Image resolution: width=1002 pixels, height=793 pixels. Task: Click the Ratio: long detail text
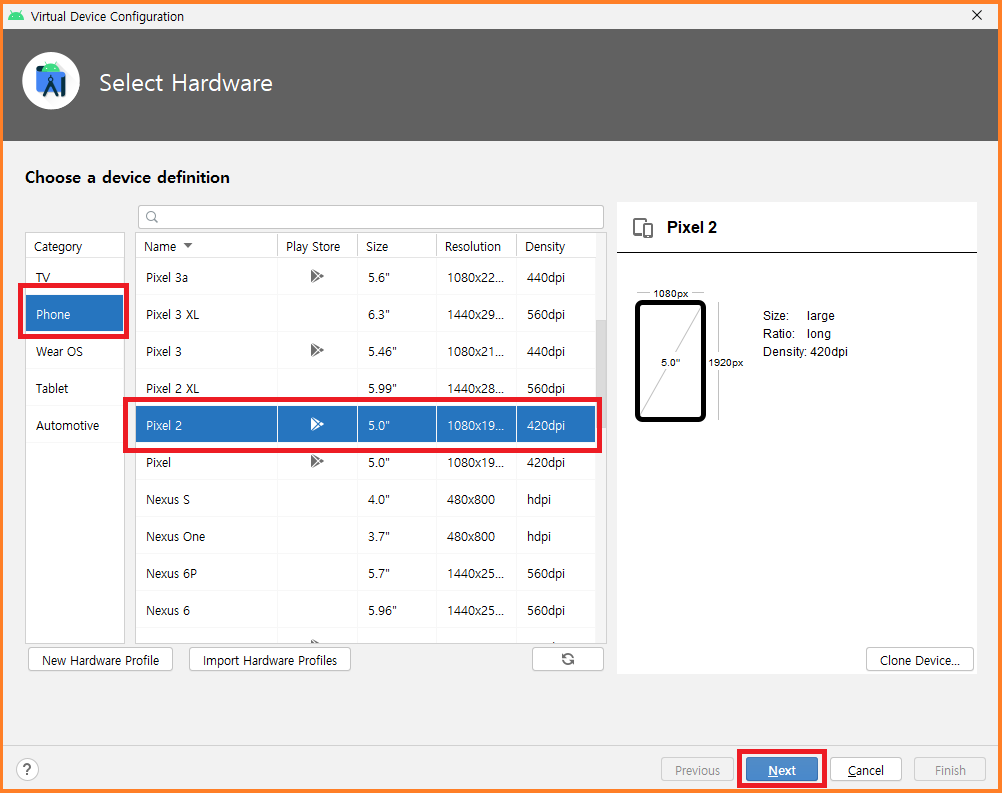point(797,334)
